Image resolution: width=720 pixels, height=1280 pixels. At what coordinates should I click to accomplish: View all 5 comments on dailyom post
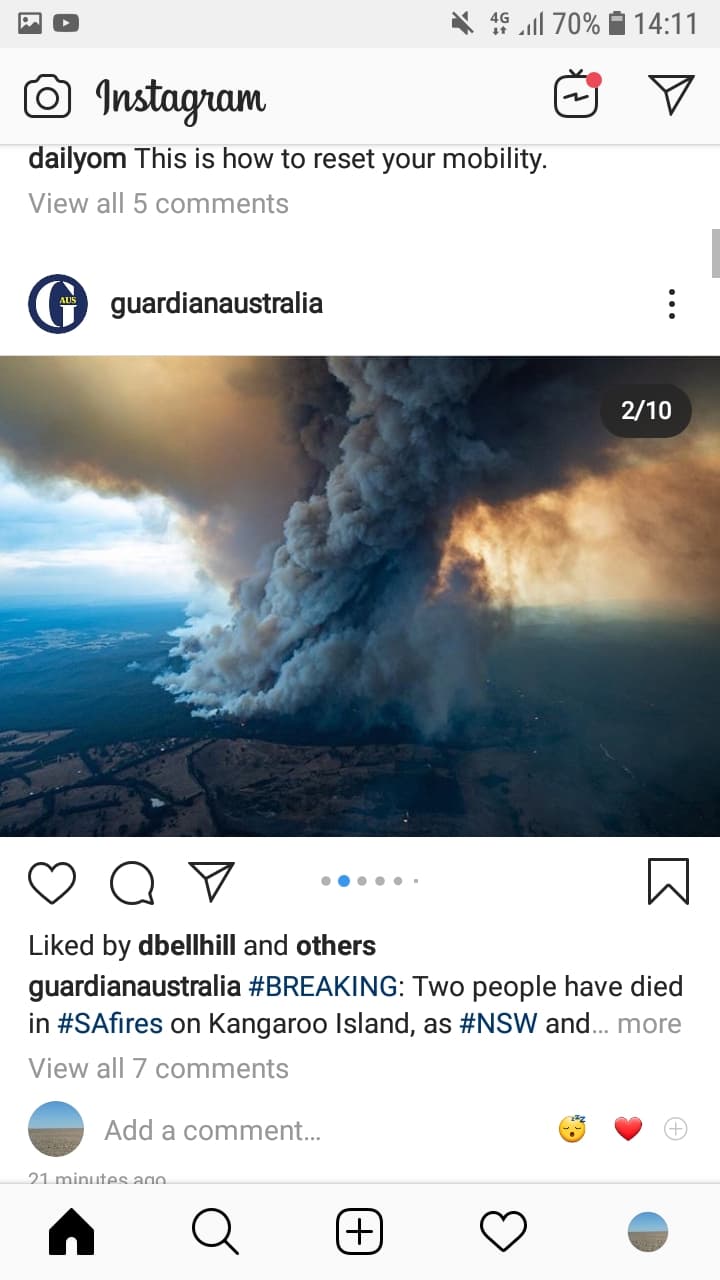click(158, 203)
